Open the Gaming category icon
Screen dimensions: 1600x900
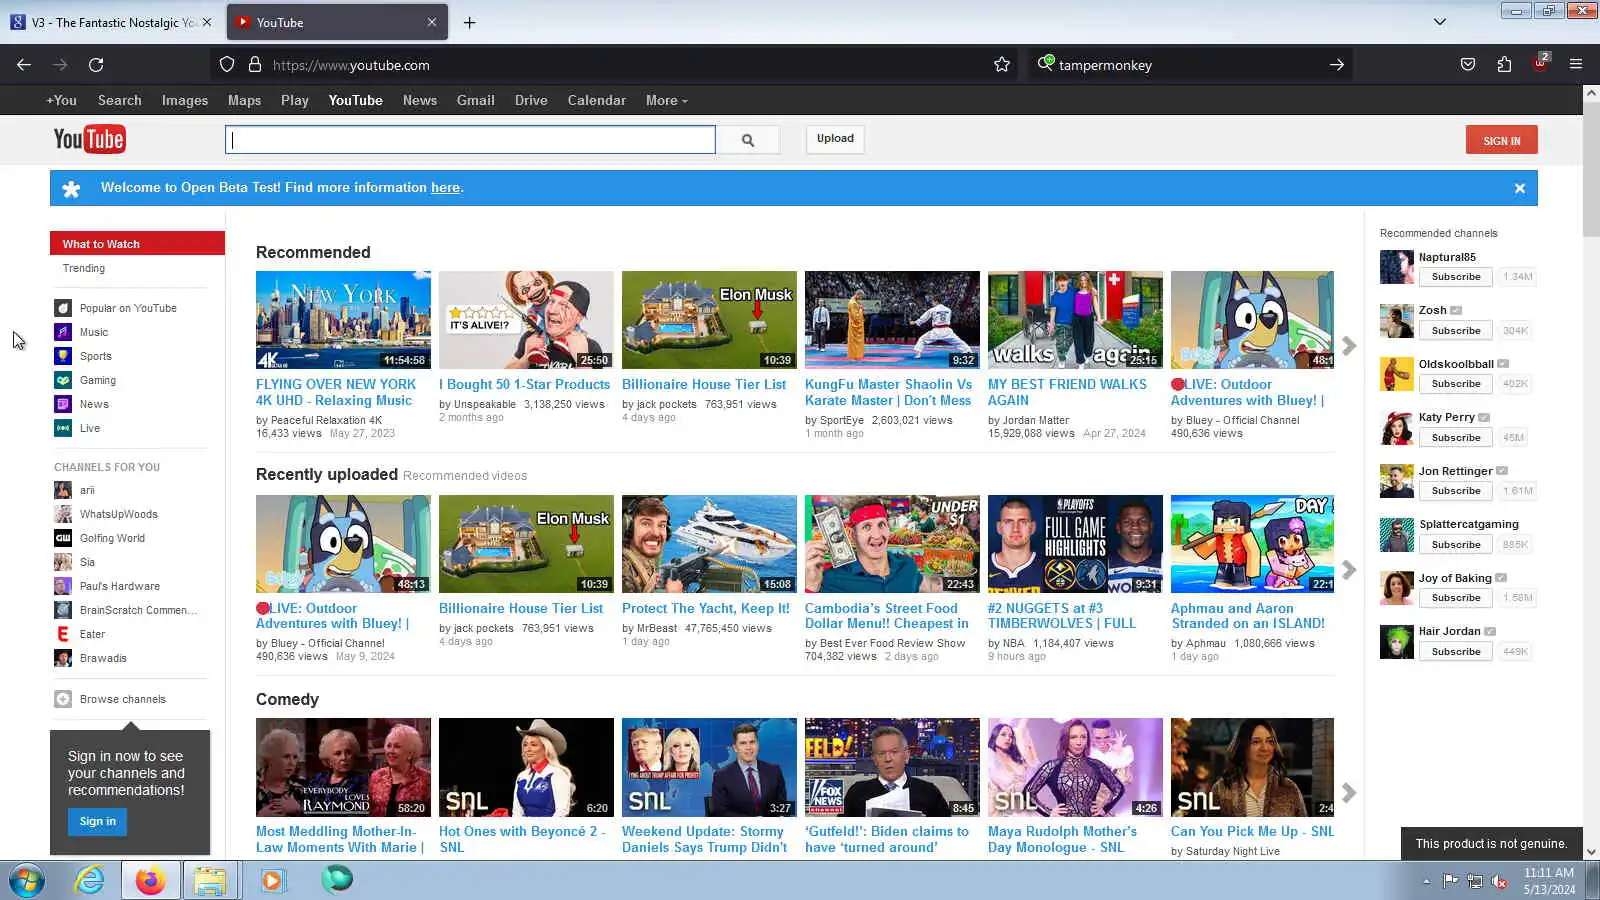coord(63,380)
